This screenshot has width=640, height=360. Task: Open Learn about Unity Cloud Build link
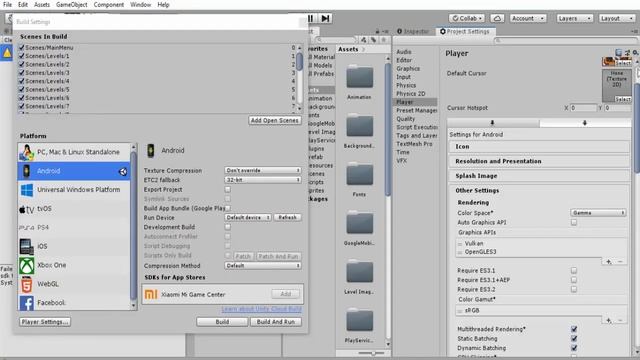(262, 309)
